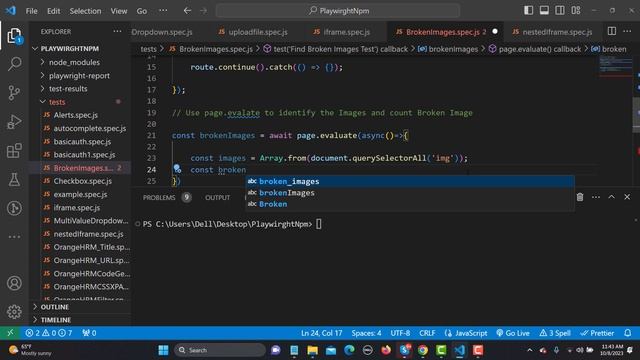Switch to iframe.spec.js editor tab

click(x=341, y=32)
